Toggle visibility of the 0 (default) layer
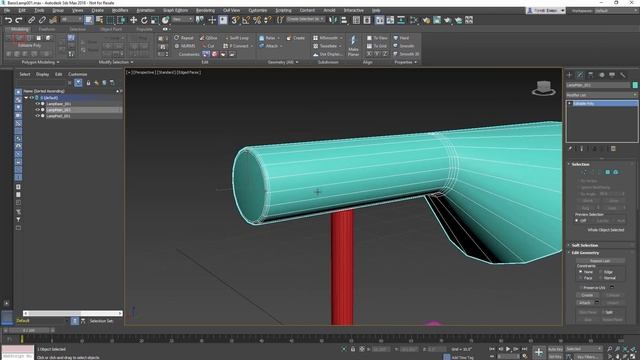640x360 pixels. coord(31,98)
